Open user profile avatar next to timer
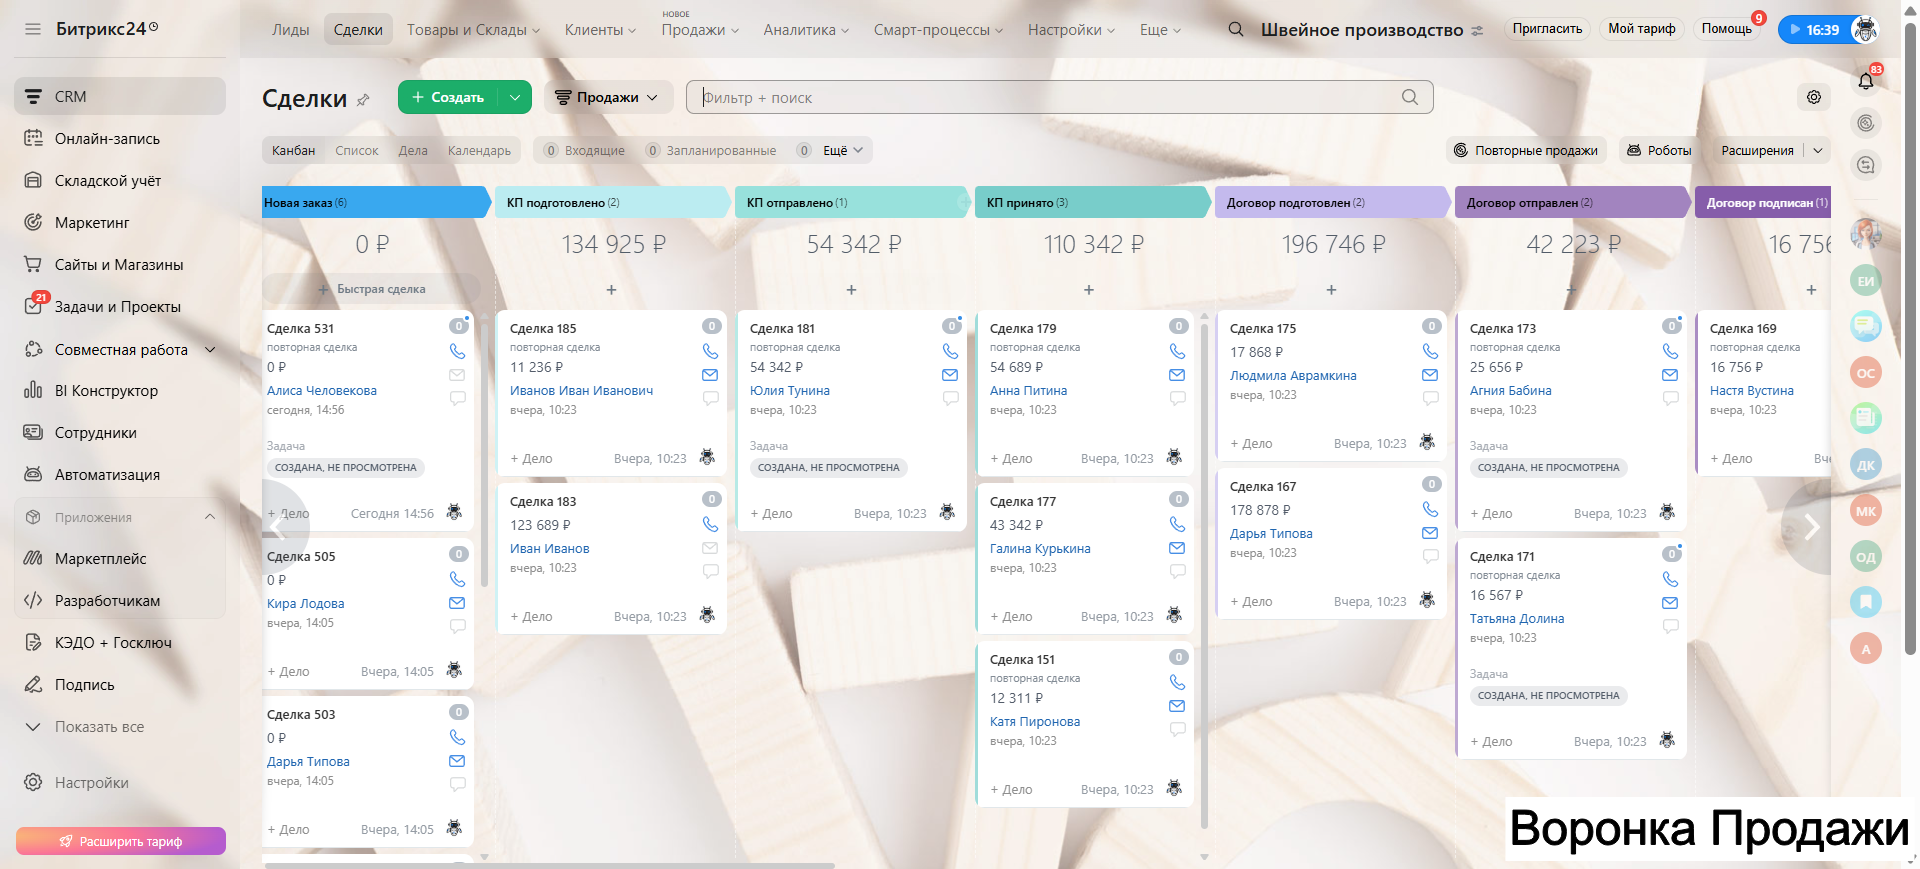Screen dimensions: 1920x869 1865,29
